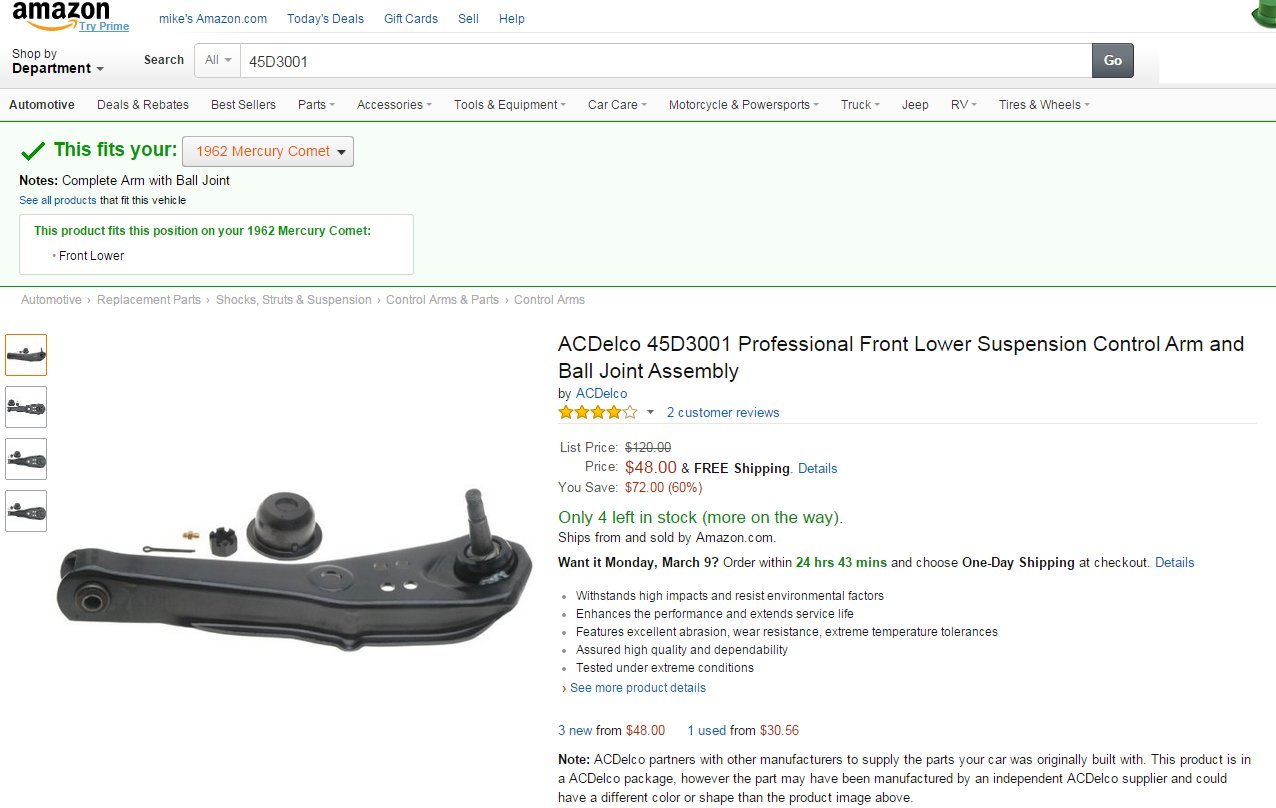Viewport: 1276px width, 808px height.
Task: Open Shop by Department menu
Action: 57,62
